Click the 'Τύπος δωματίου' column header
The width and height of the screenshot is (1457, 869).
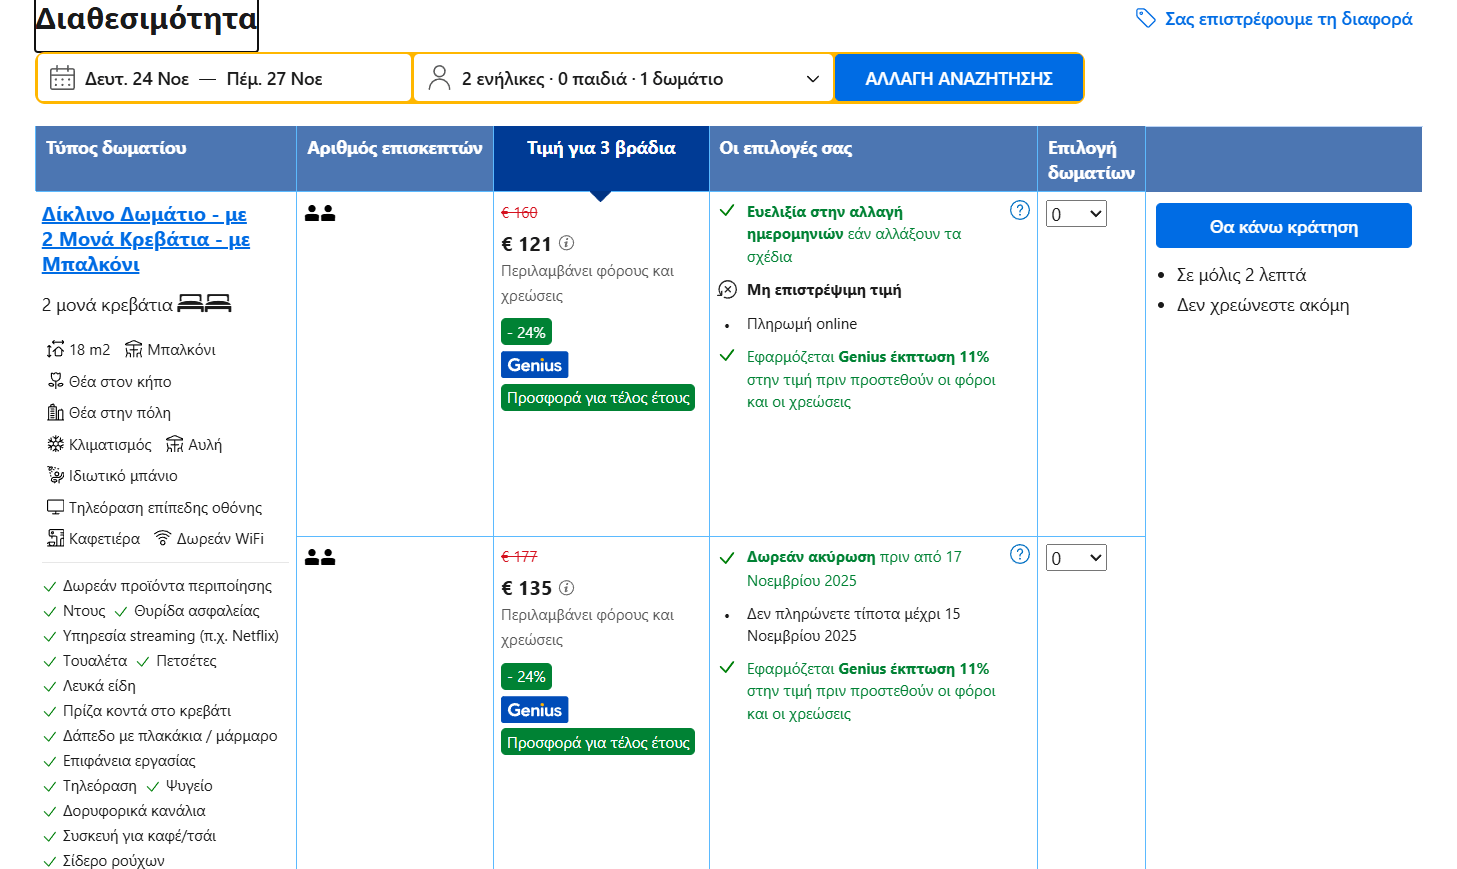point(116,149)
